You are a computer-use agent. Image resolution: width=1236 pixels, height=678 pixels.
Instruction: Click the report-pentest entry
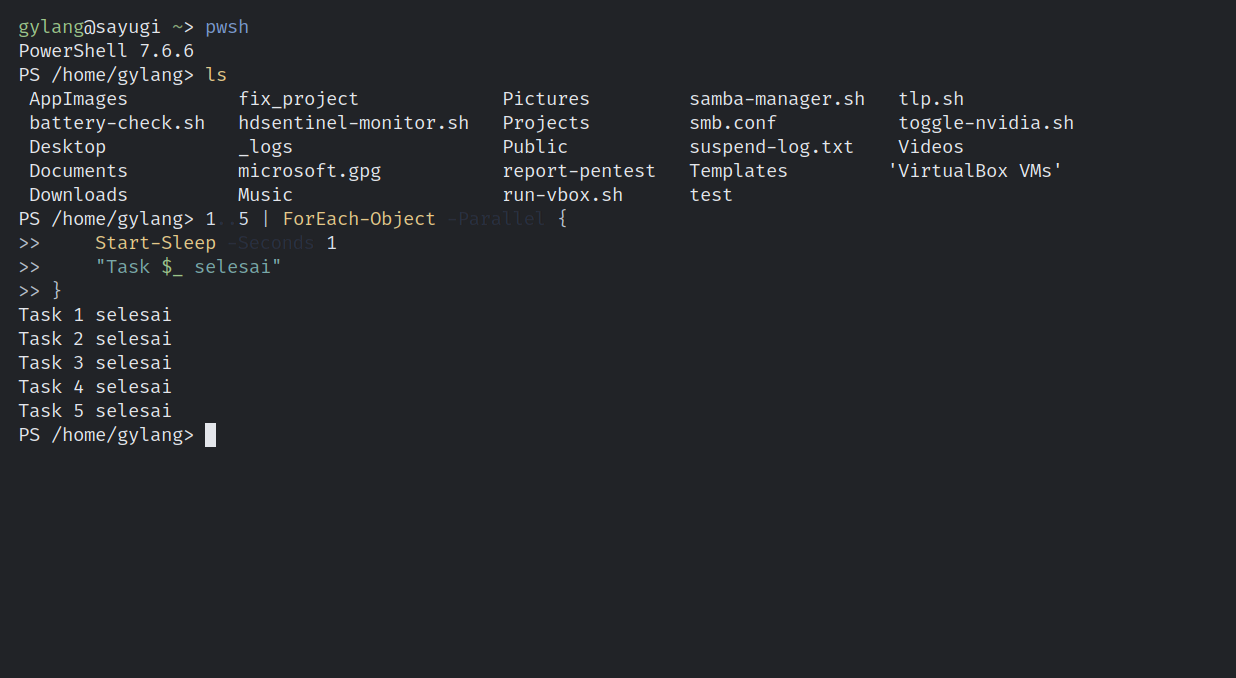pyautogui.click(x=579, y=171)
